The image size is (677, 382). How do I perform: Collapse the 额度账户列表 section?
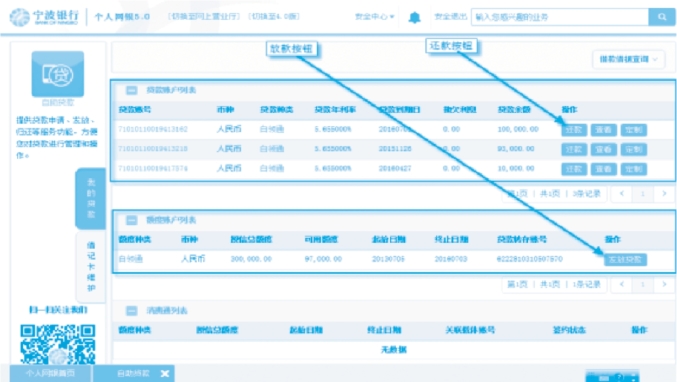pos(132,220)
